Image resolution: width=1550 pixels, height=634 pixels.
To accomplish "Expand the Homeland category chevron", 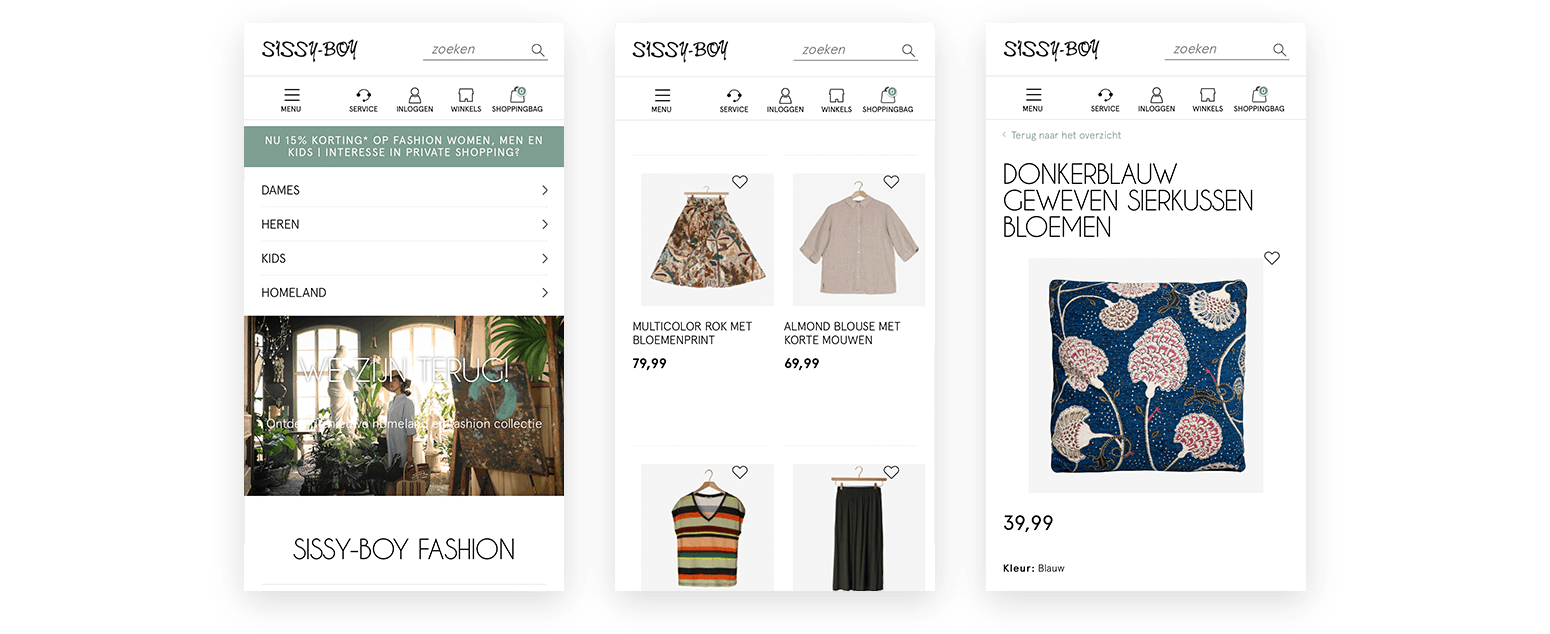I will point(545,292).
